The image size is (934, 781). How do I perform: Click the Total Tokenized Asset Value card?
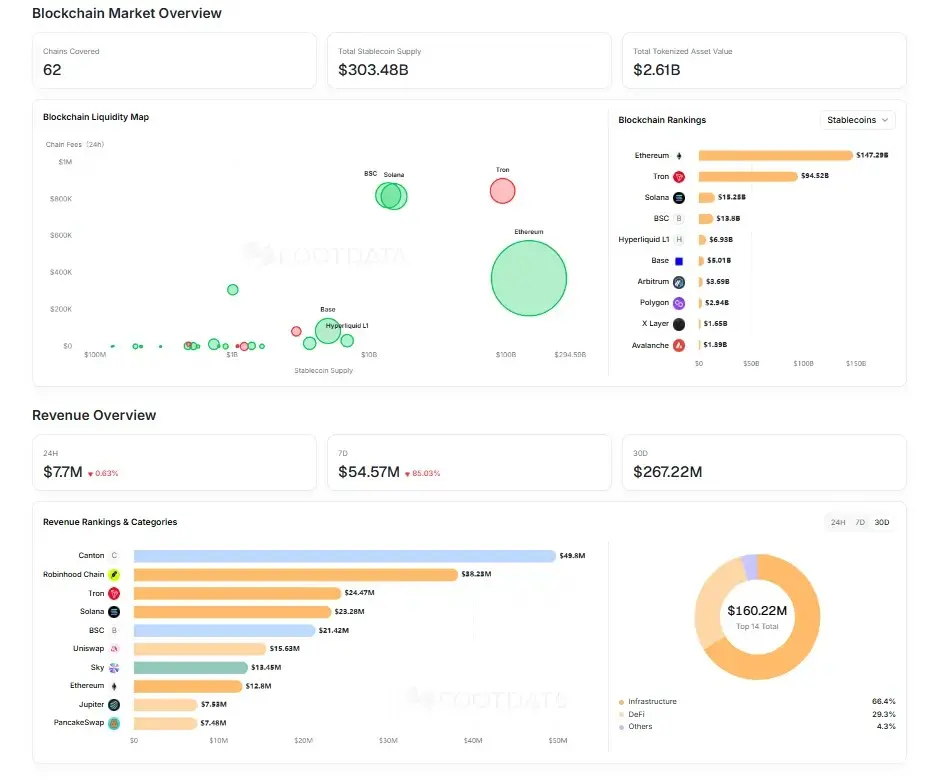764,61
